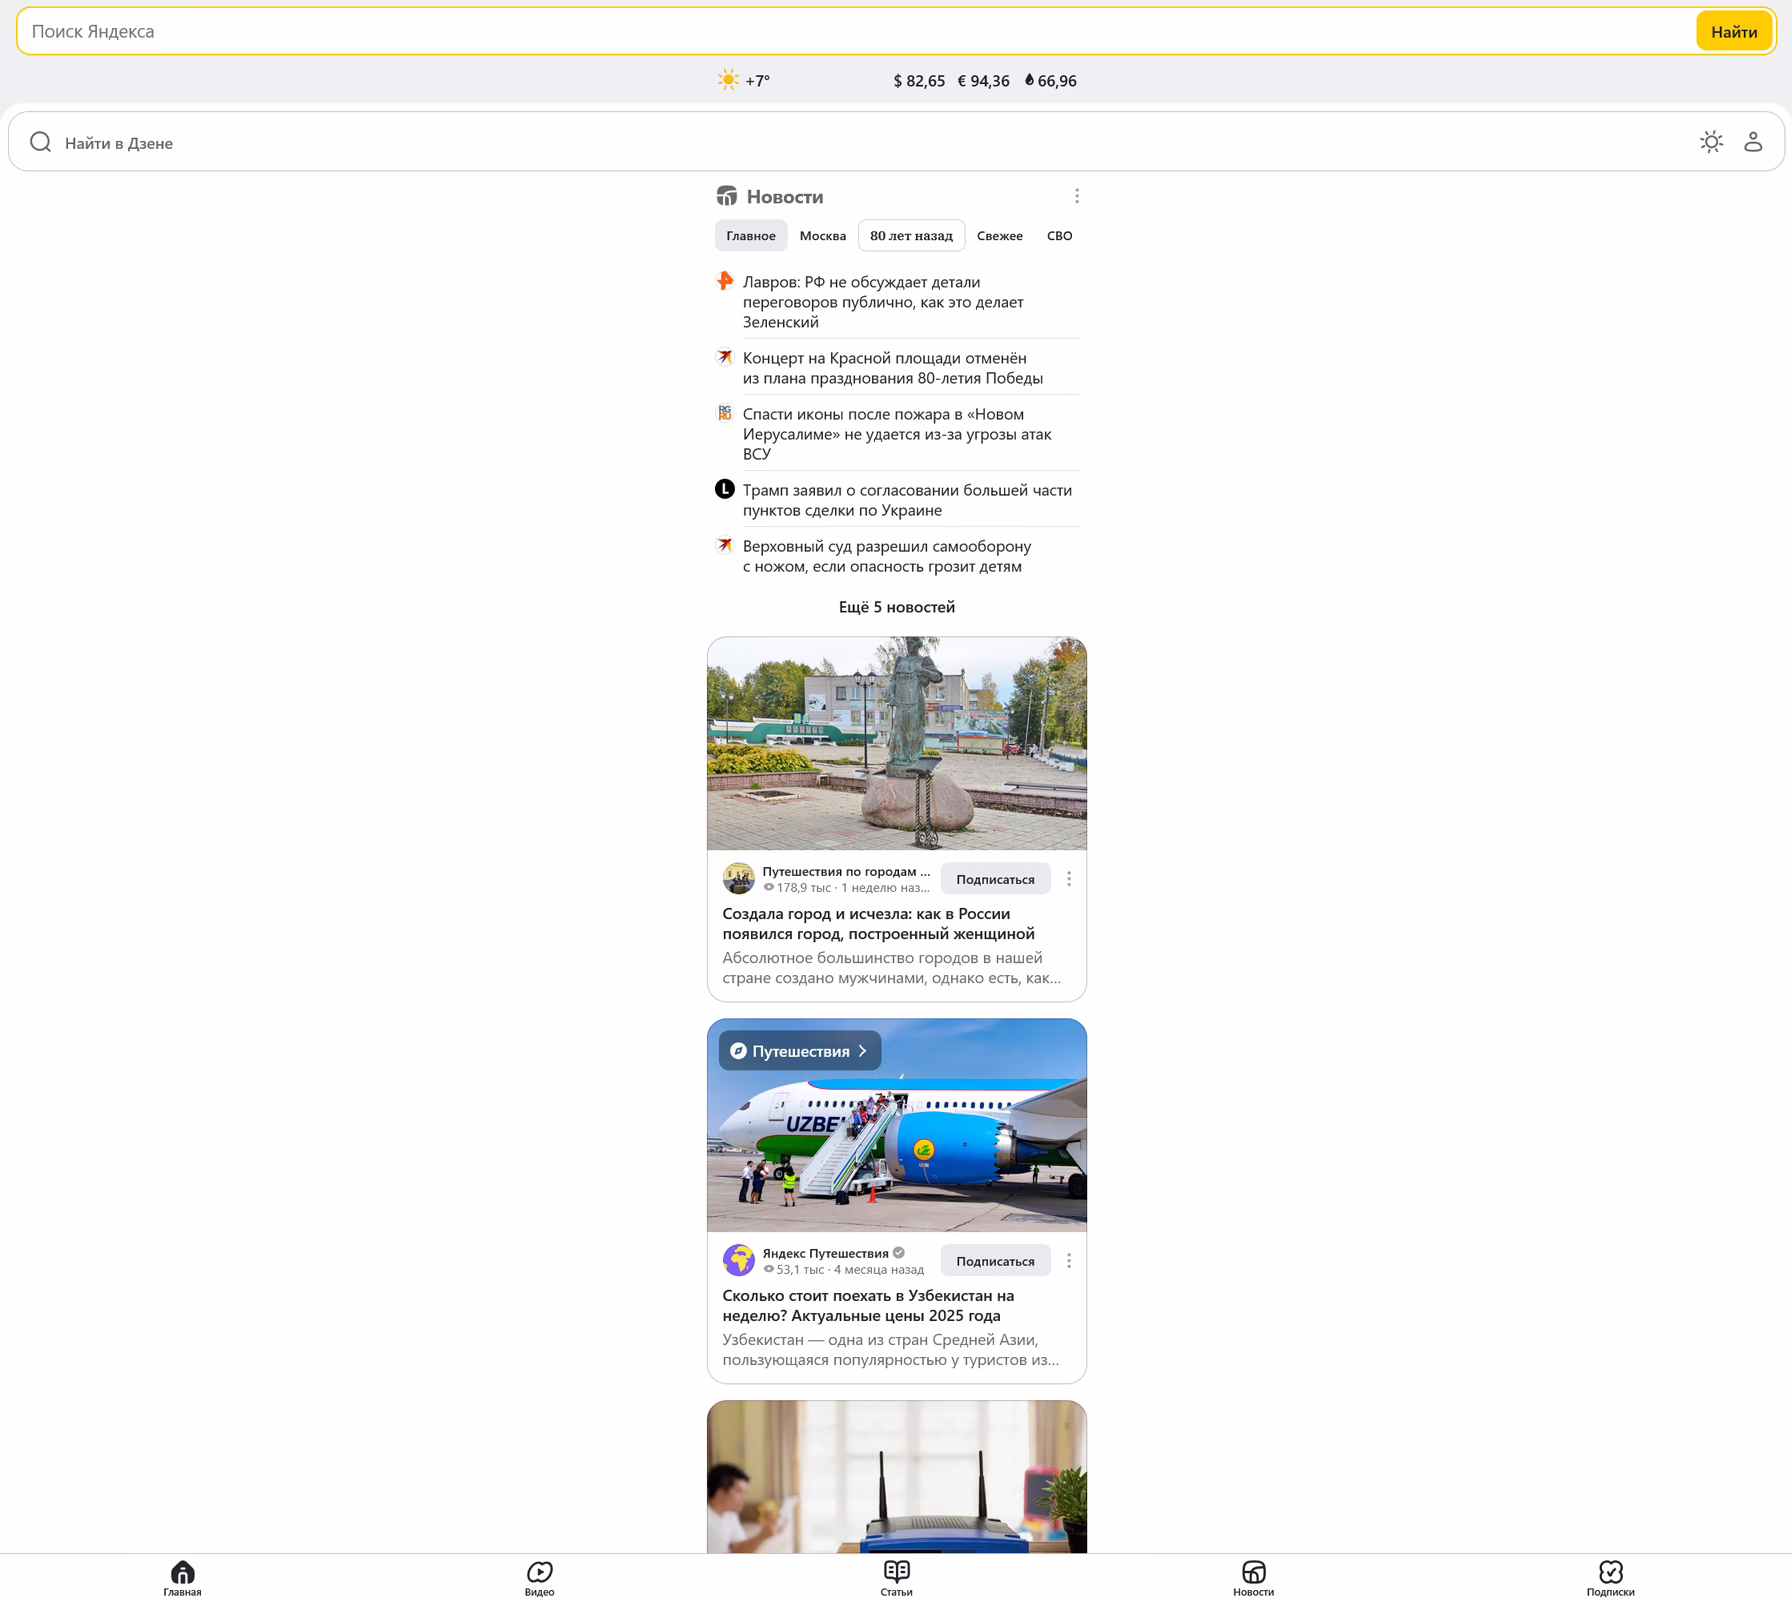Open the oil price 66,96
The image size is (1792, 1600).
tap(1050, 81)
